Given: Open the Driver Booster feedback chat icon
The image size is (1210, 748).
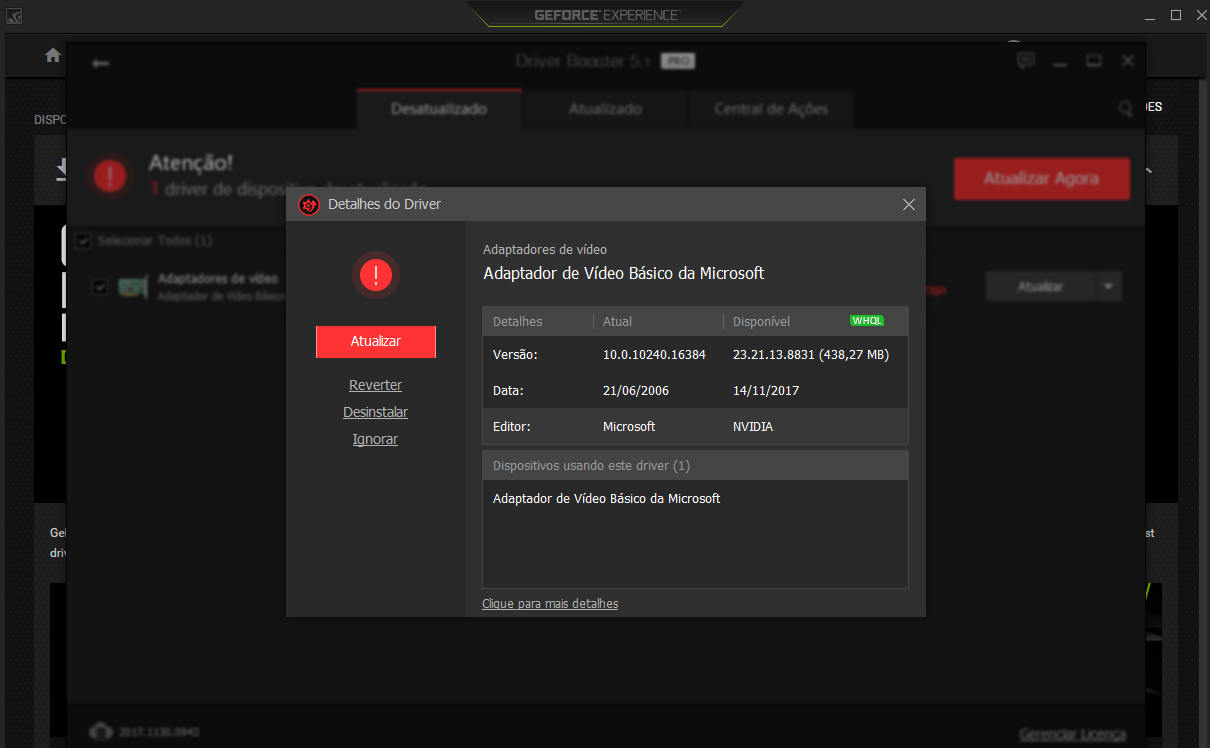Looking at the screenshot, I should click(x=1025, y=61).
